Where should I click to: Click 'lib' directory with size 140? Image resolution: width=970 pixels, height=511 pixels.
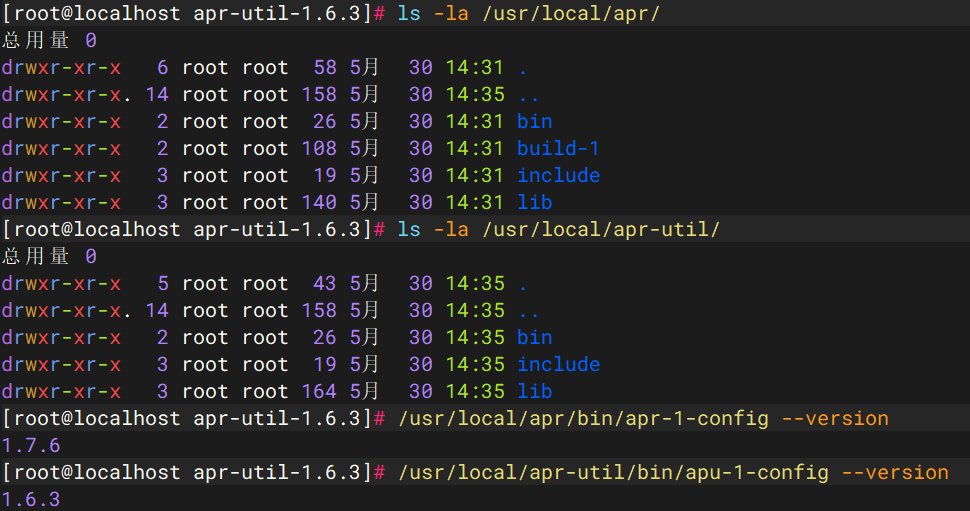[x=534, y=202]
